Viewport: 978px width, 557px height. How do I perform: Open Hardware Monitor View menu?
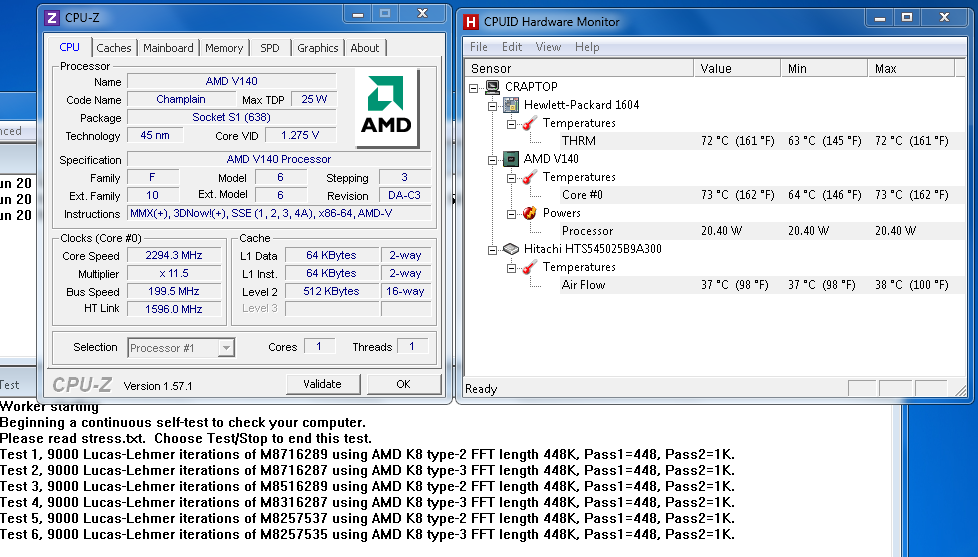coord(548,47)
